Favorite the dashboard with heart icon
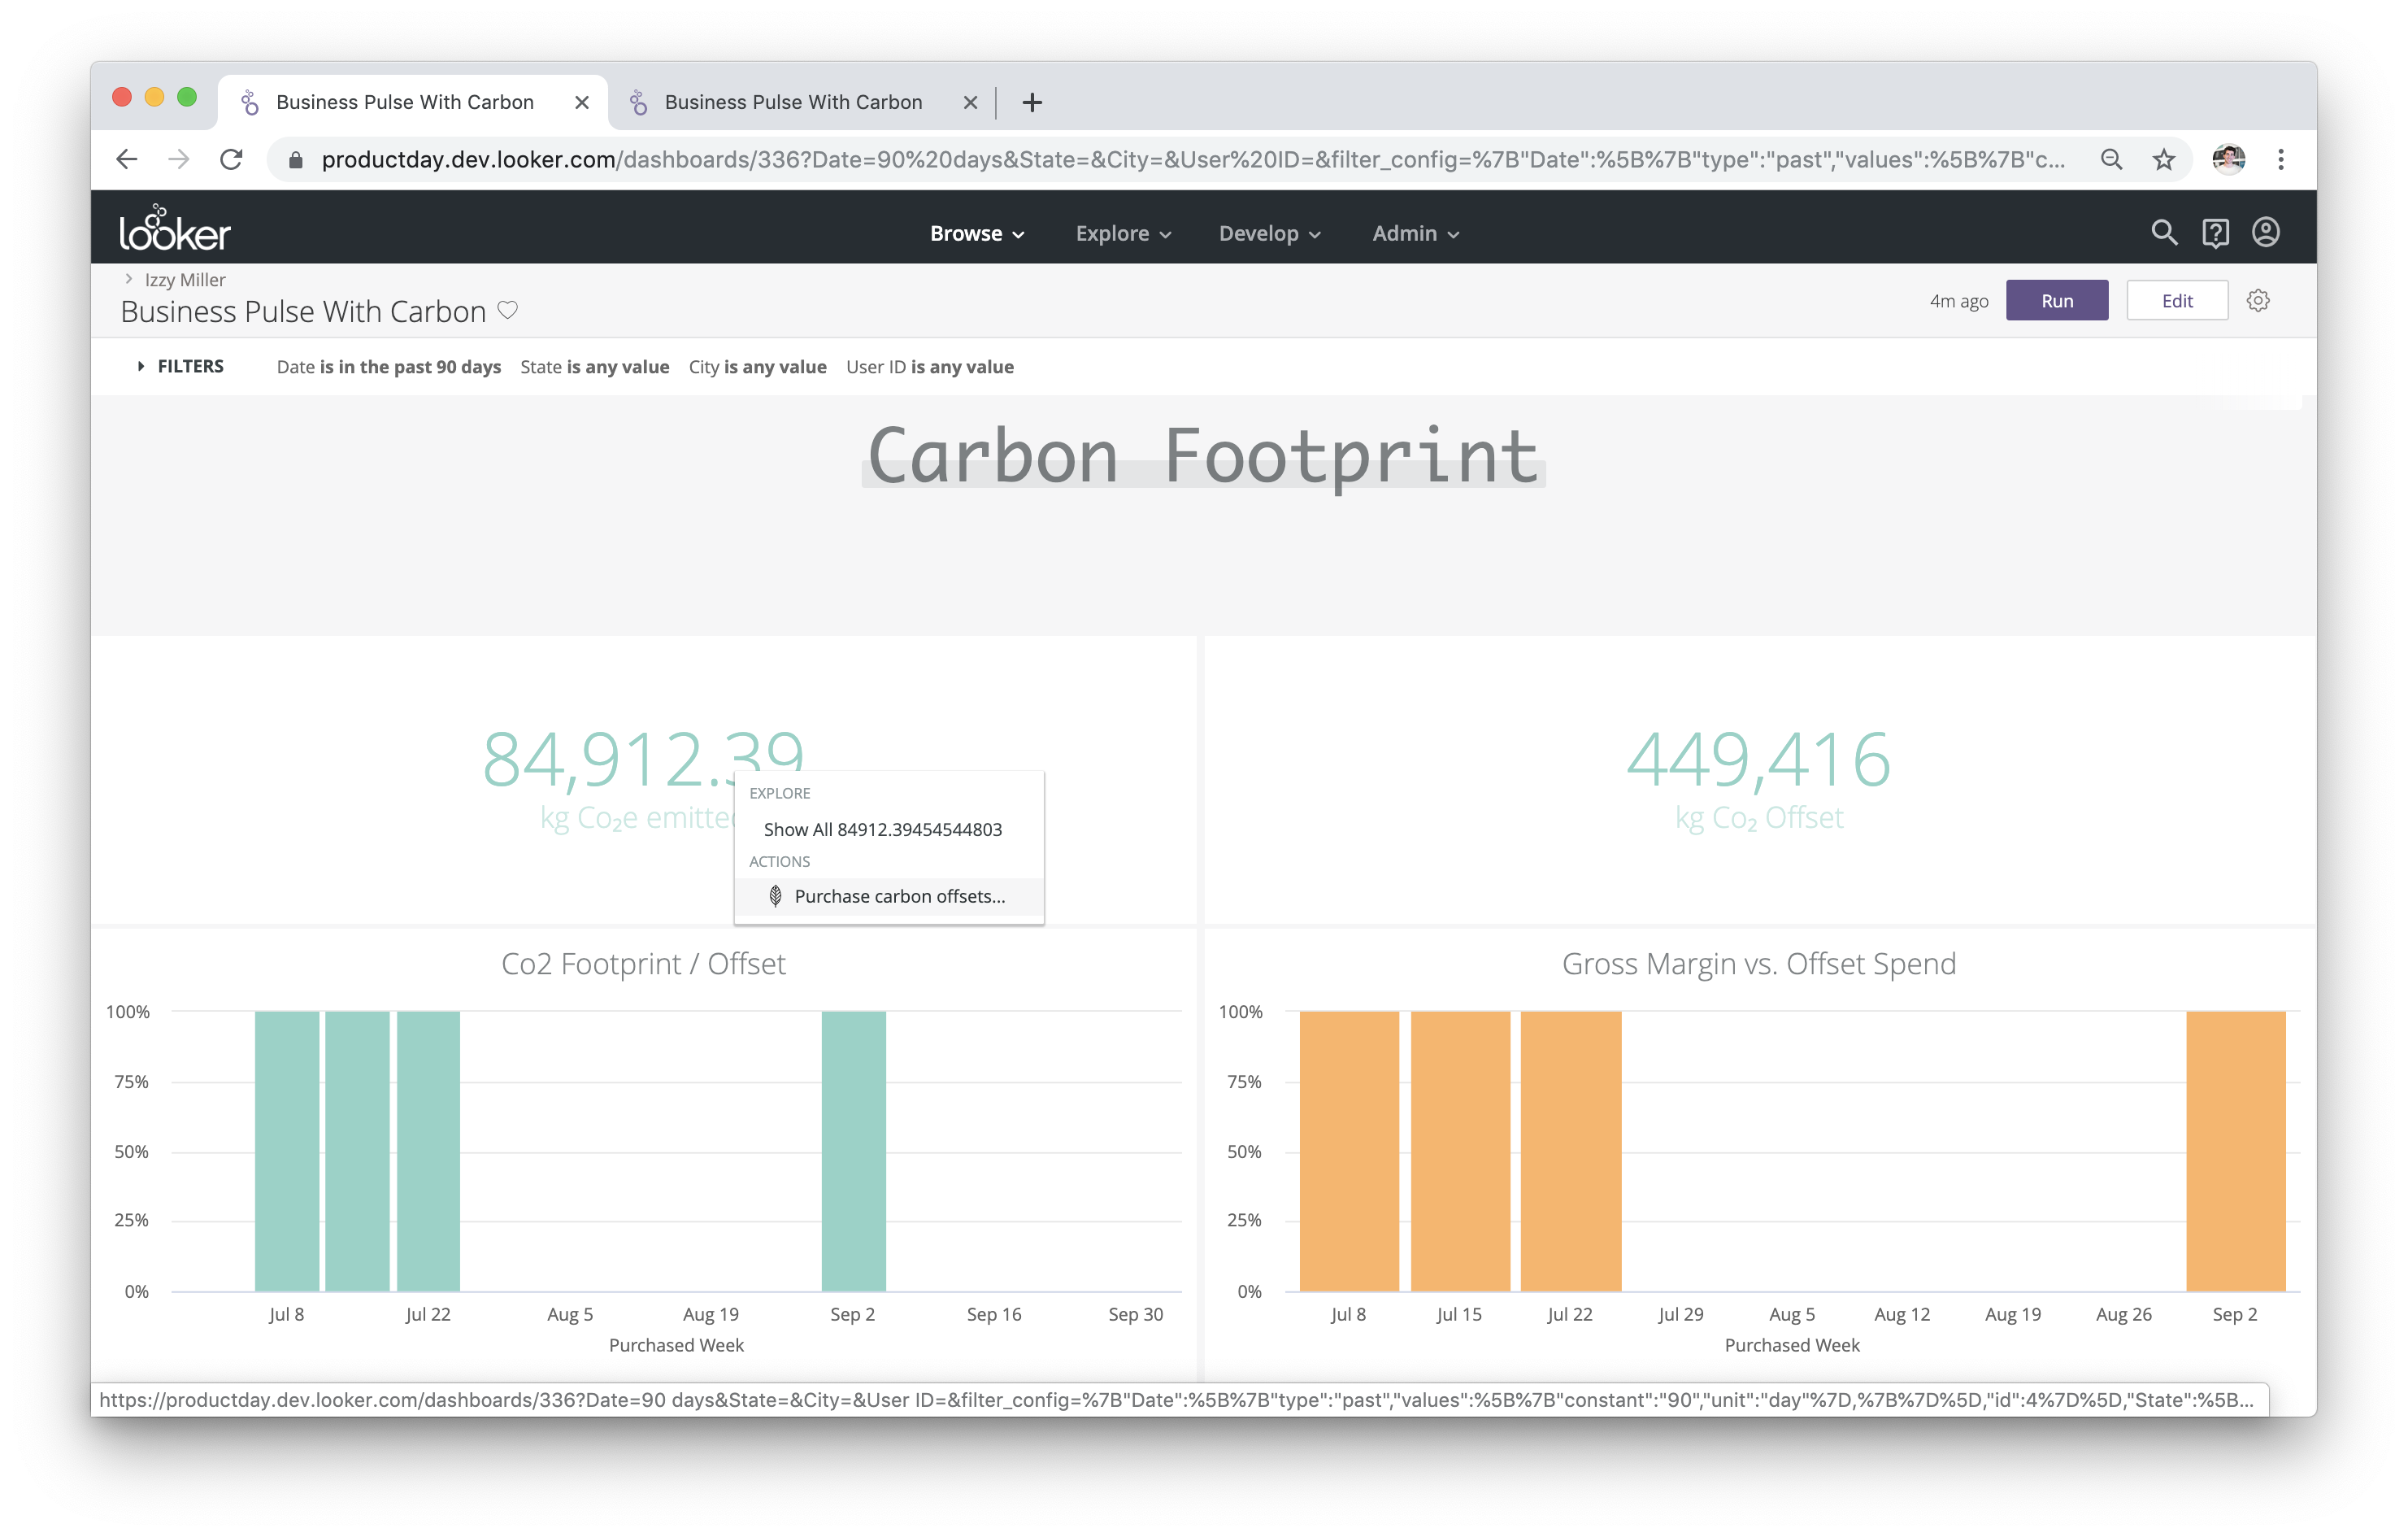The width and height of the screenshot is (2408, 1537). tap(508, 311)
